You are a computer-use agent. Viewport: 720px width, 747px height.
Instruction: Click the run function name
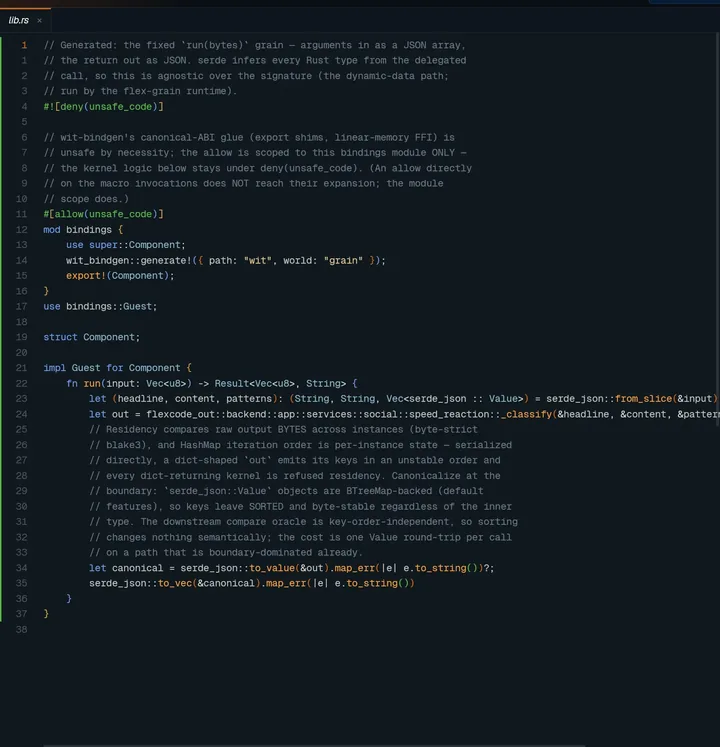tap(92, 384)
